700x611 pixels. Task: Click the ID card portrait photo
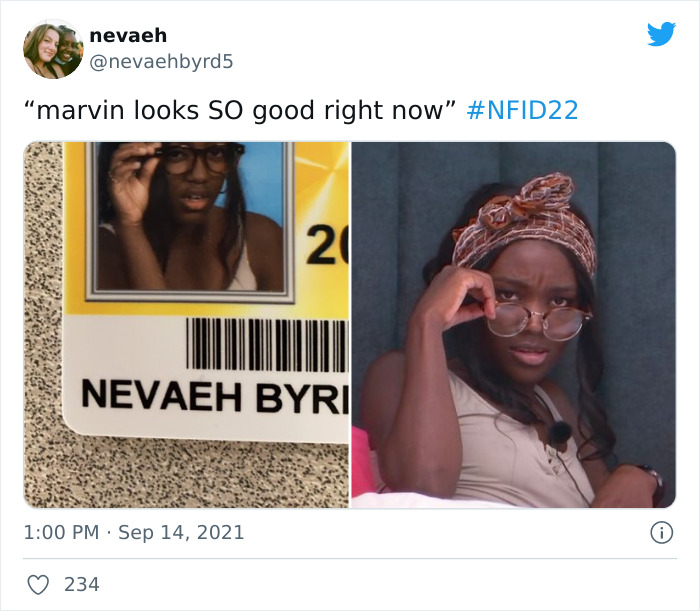190,217
